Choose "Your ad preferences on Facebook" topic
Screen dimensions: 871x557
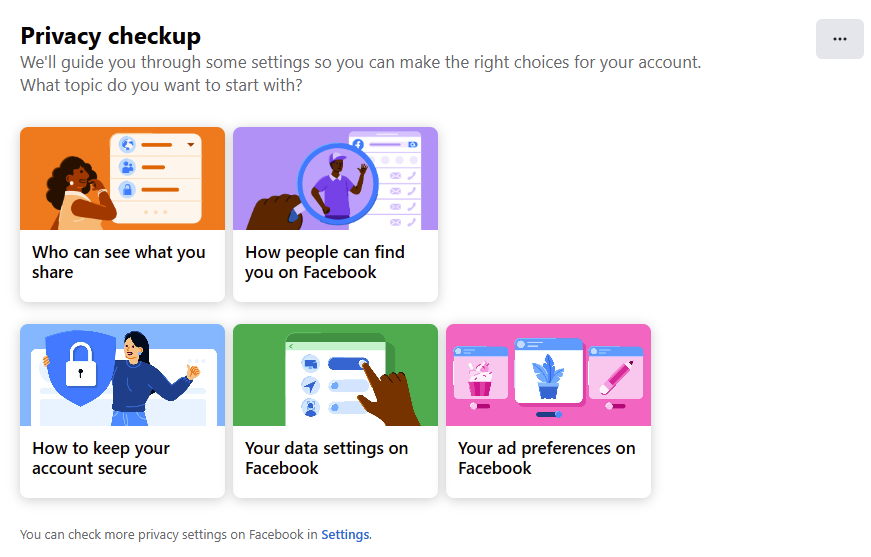tap(548, 458)
